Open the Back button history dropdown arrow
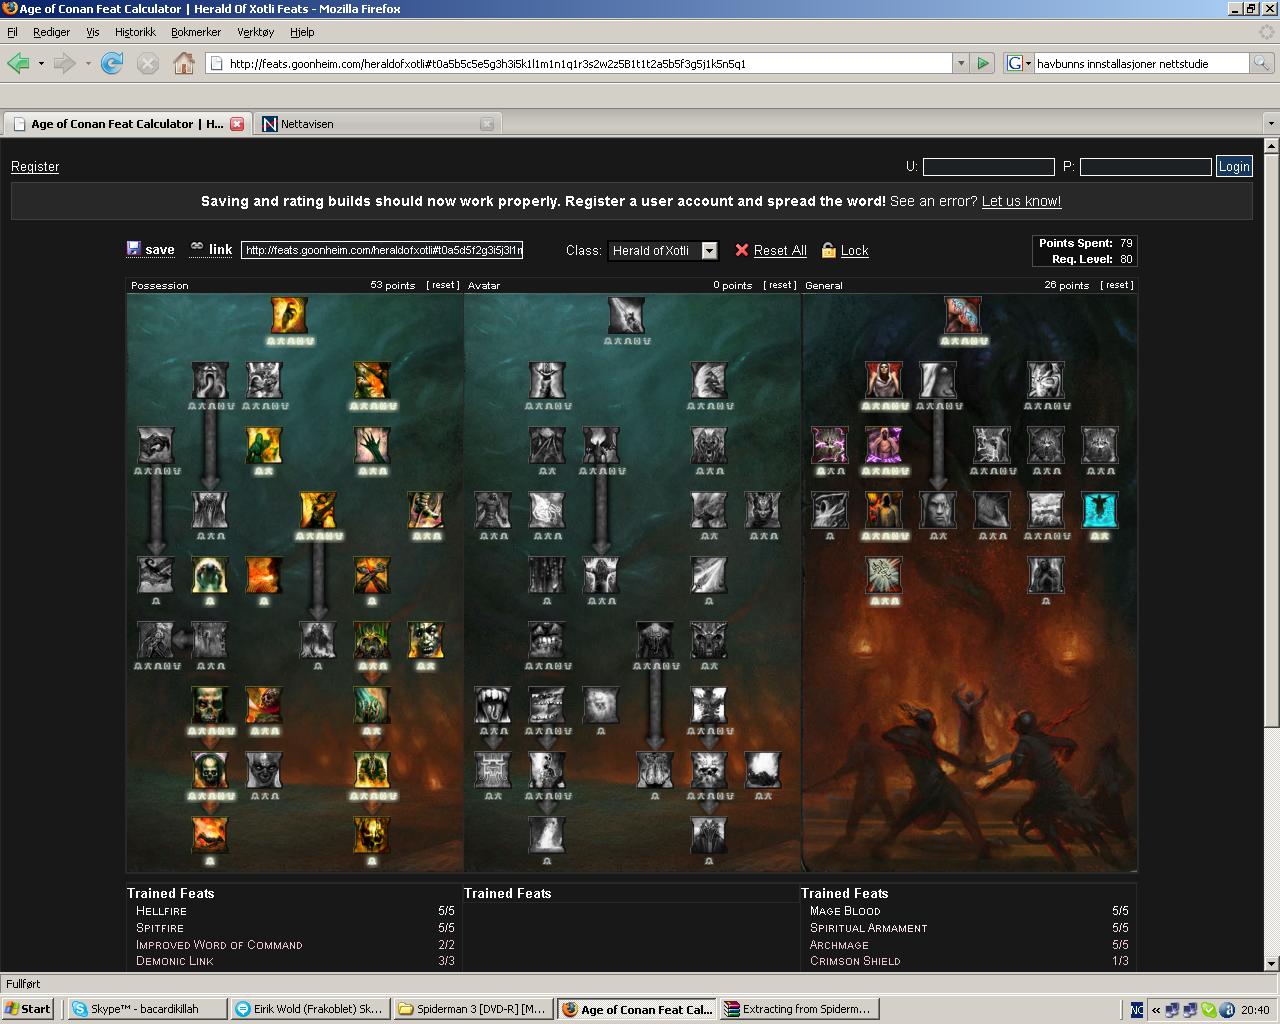 point(41,63)
